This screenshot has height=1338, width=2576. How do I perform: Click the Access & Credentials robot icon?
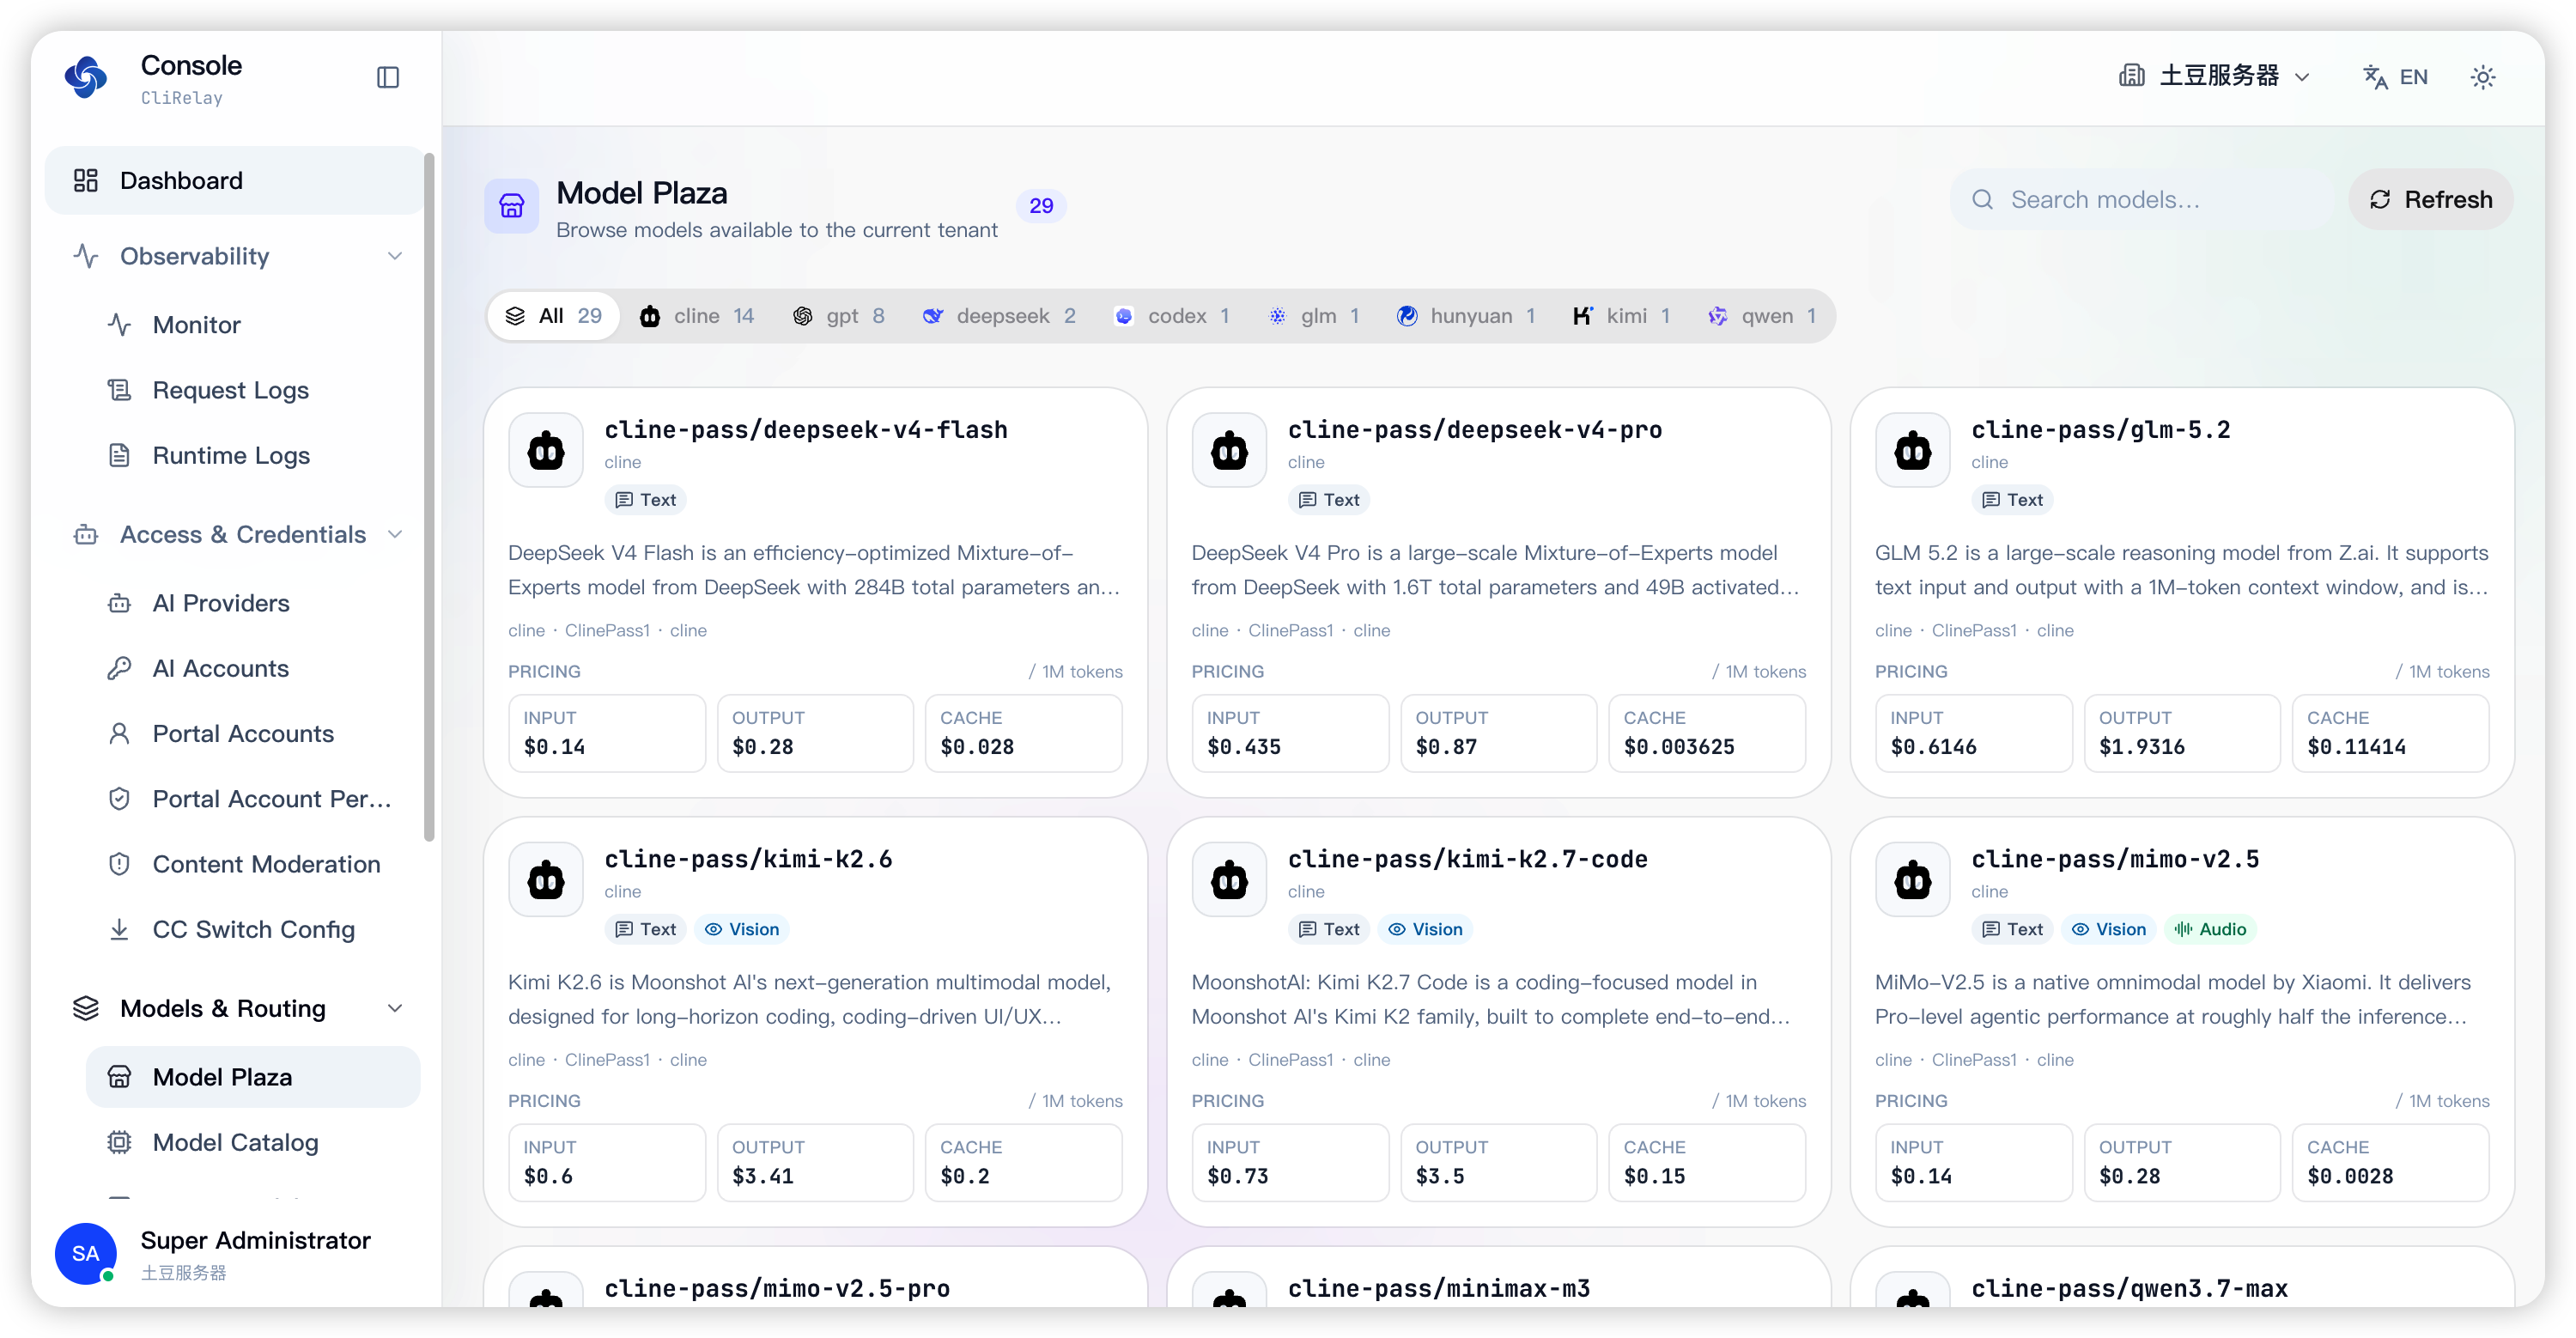click(86, 534)
